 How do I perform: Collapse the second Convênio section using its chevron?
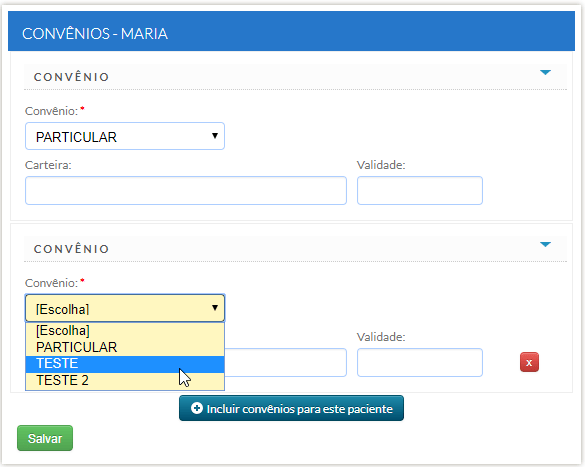coord(545,244)
